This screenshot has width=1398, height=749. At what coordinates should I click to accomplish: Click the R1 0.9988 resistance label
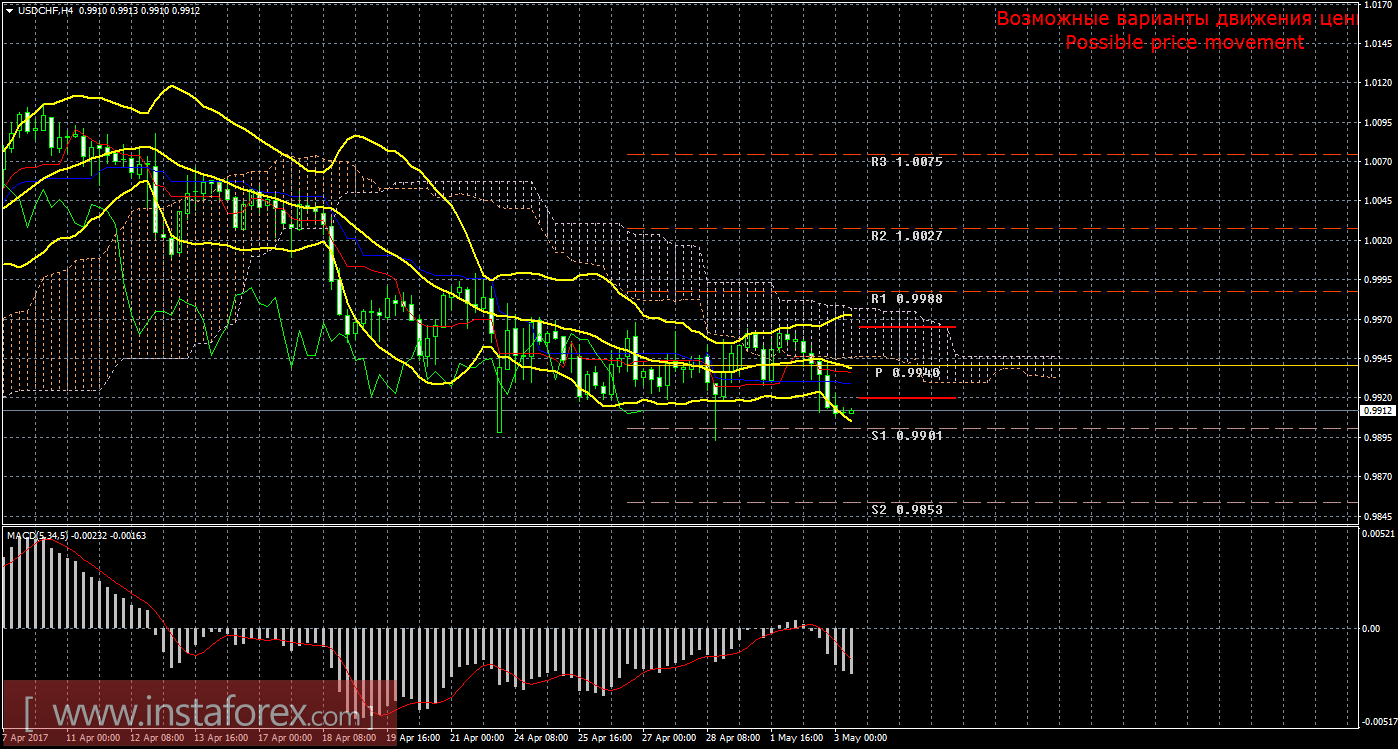(x=906, y=299)
